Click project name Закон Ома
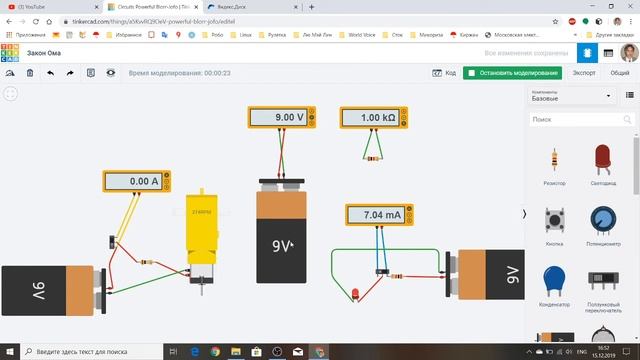This screenshot has height=360, width=640. click(44, 53)
